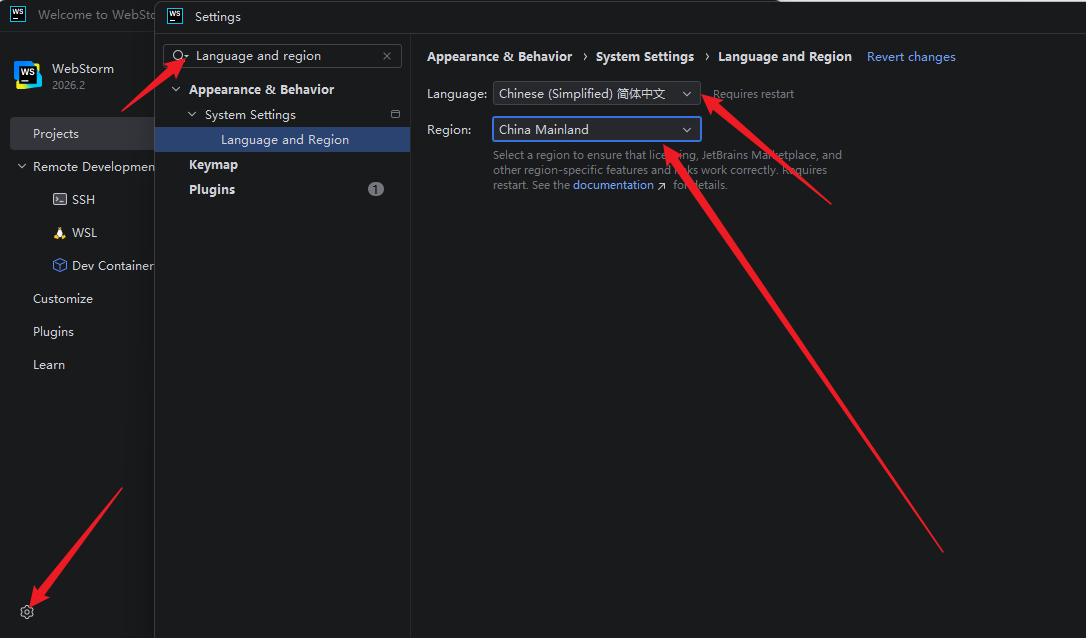The height and width of the screenshot is (638, 1086).
Task: Click the WebStorm 2026.2 version text
Action: click(x=69, y=85)
